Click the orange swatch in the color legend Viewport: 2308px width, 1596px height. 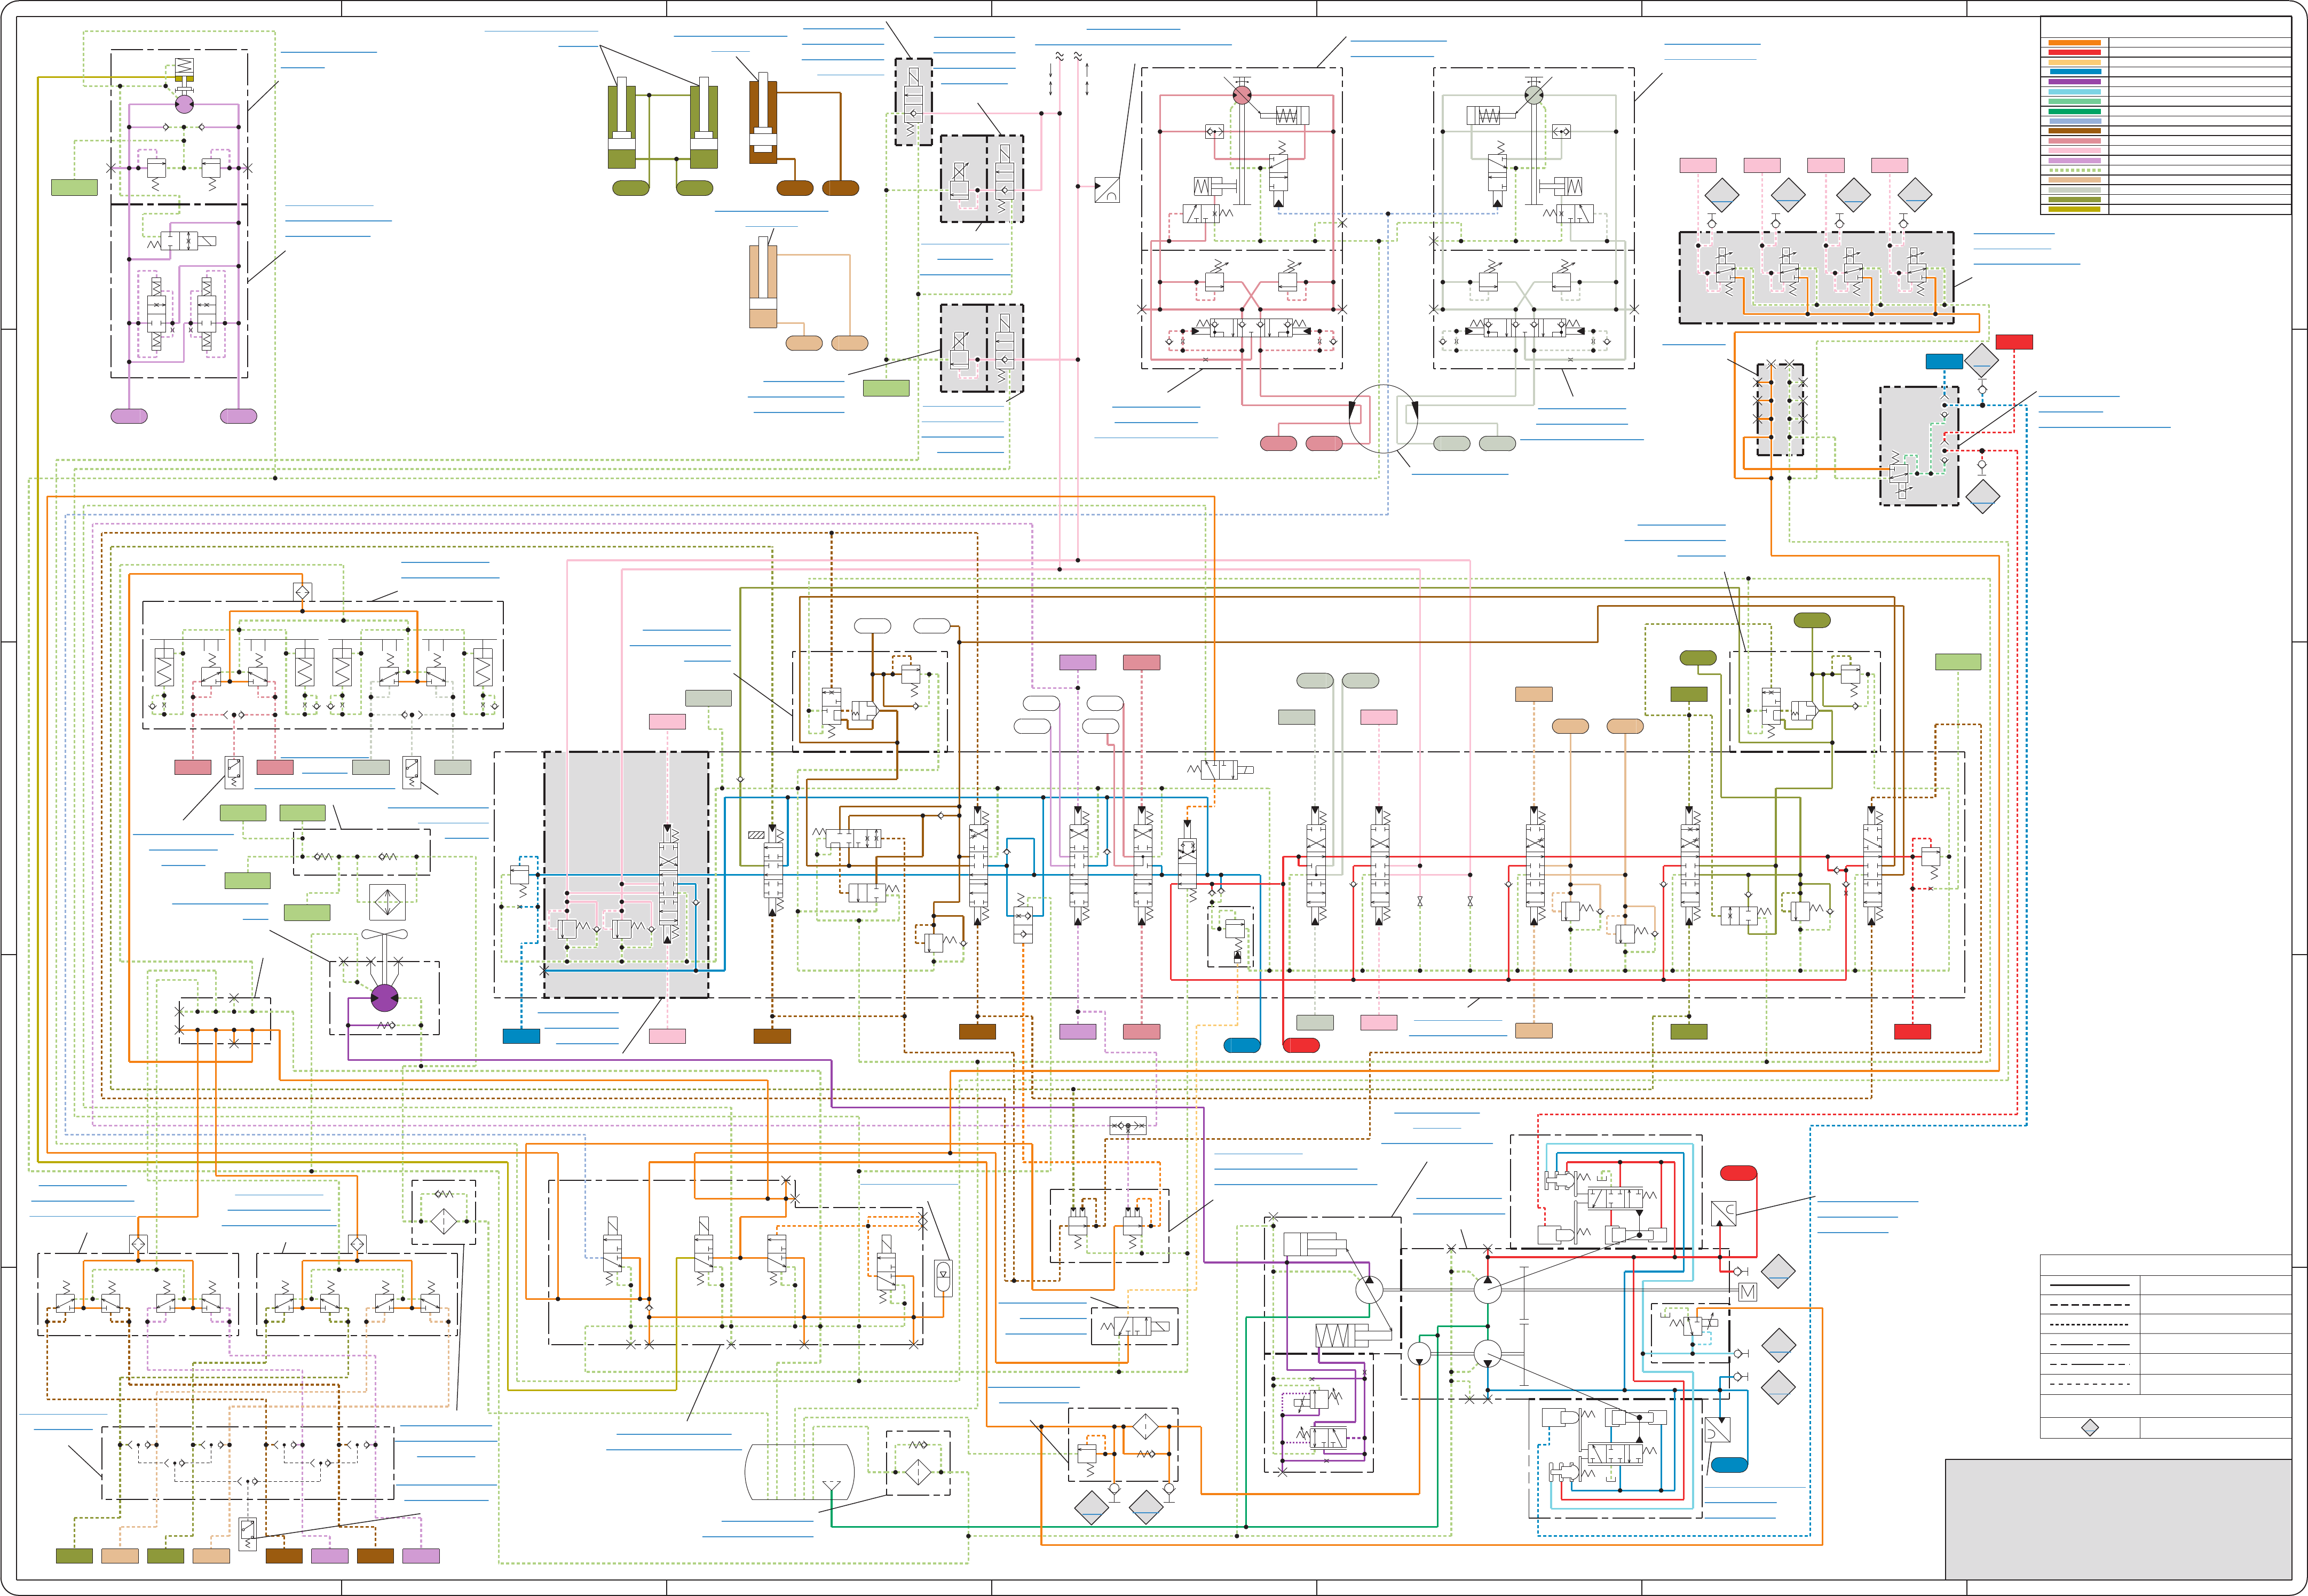click(x=2075, y=43)
